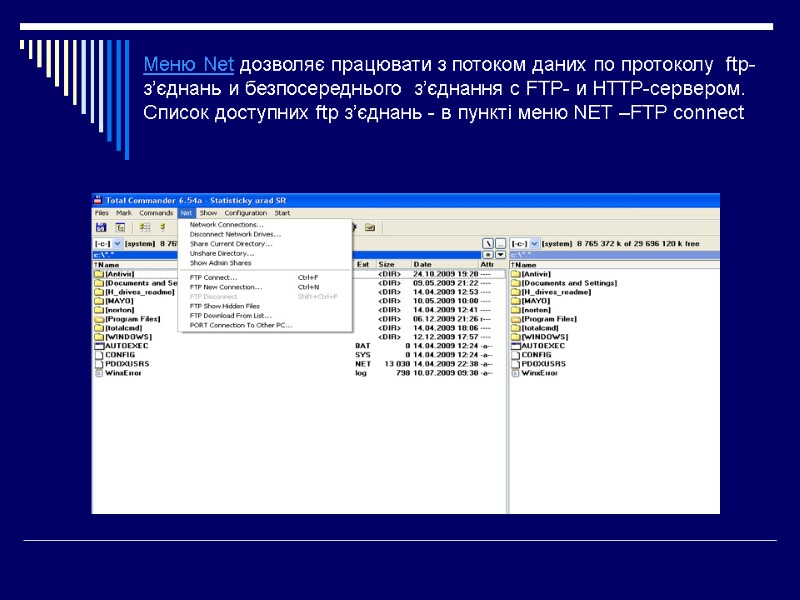Image resolution: width=800 pixels, height=600 pixels.
Task: Go to root with the backslash button
Action: click(x=488, y=244)
